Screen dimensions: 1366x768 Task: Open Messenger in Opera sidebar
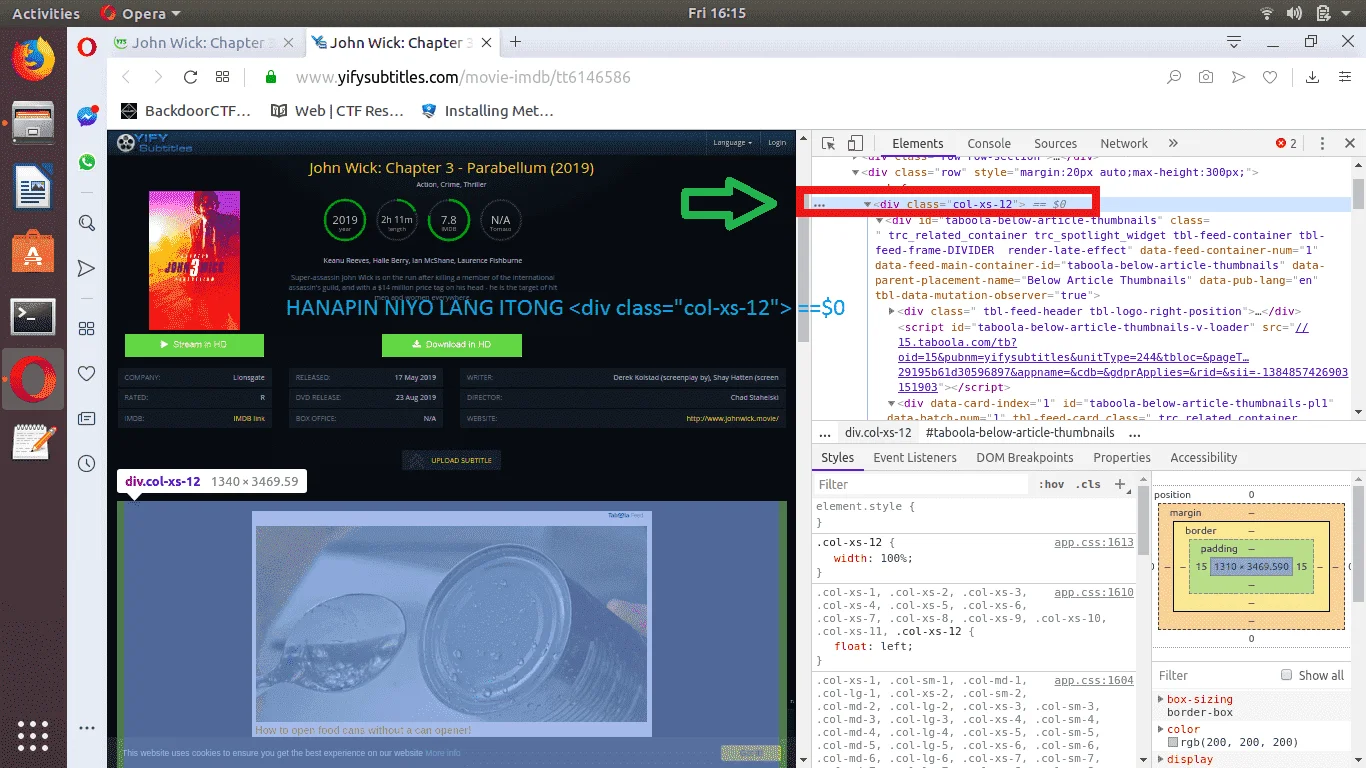pos(87,116)
